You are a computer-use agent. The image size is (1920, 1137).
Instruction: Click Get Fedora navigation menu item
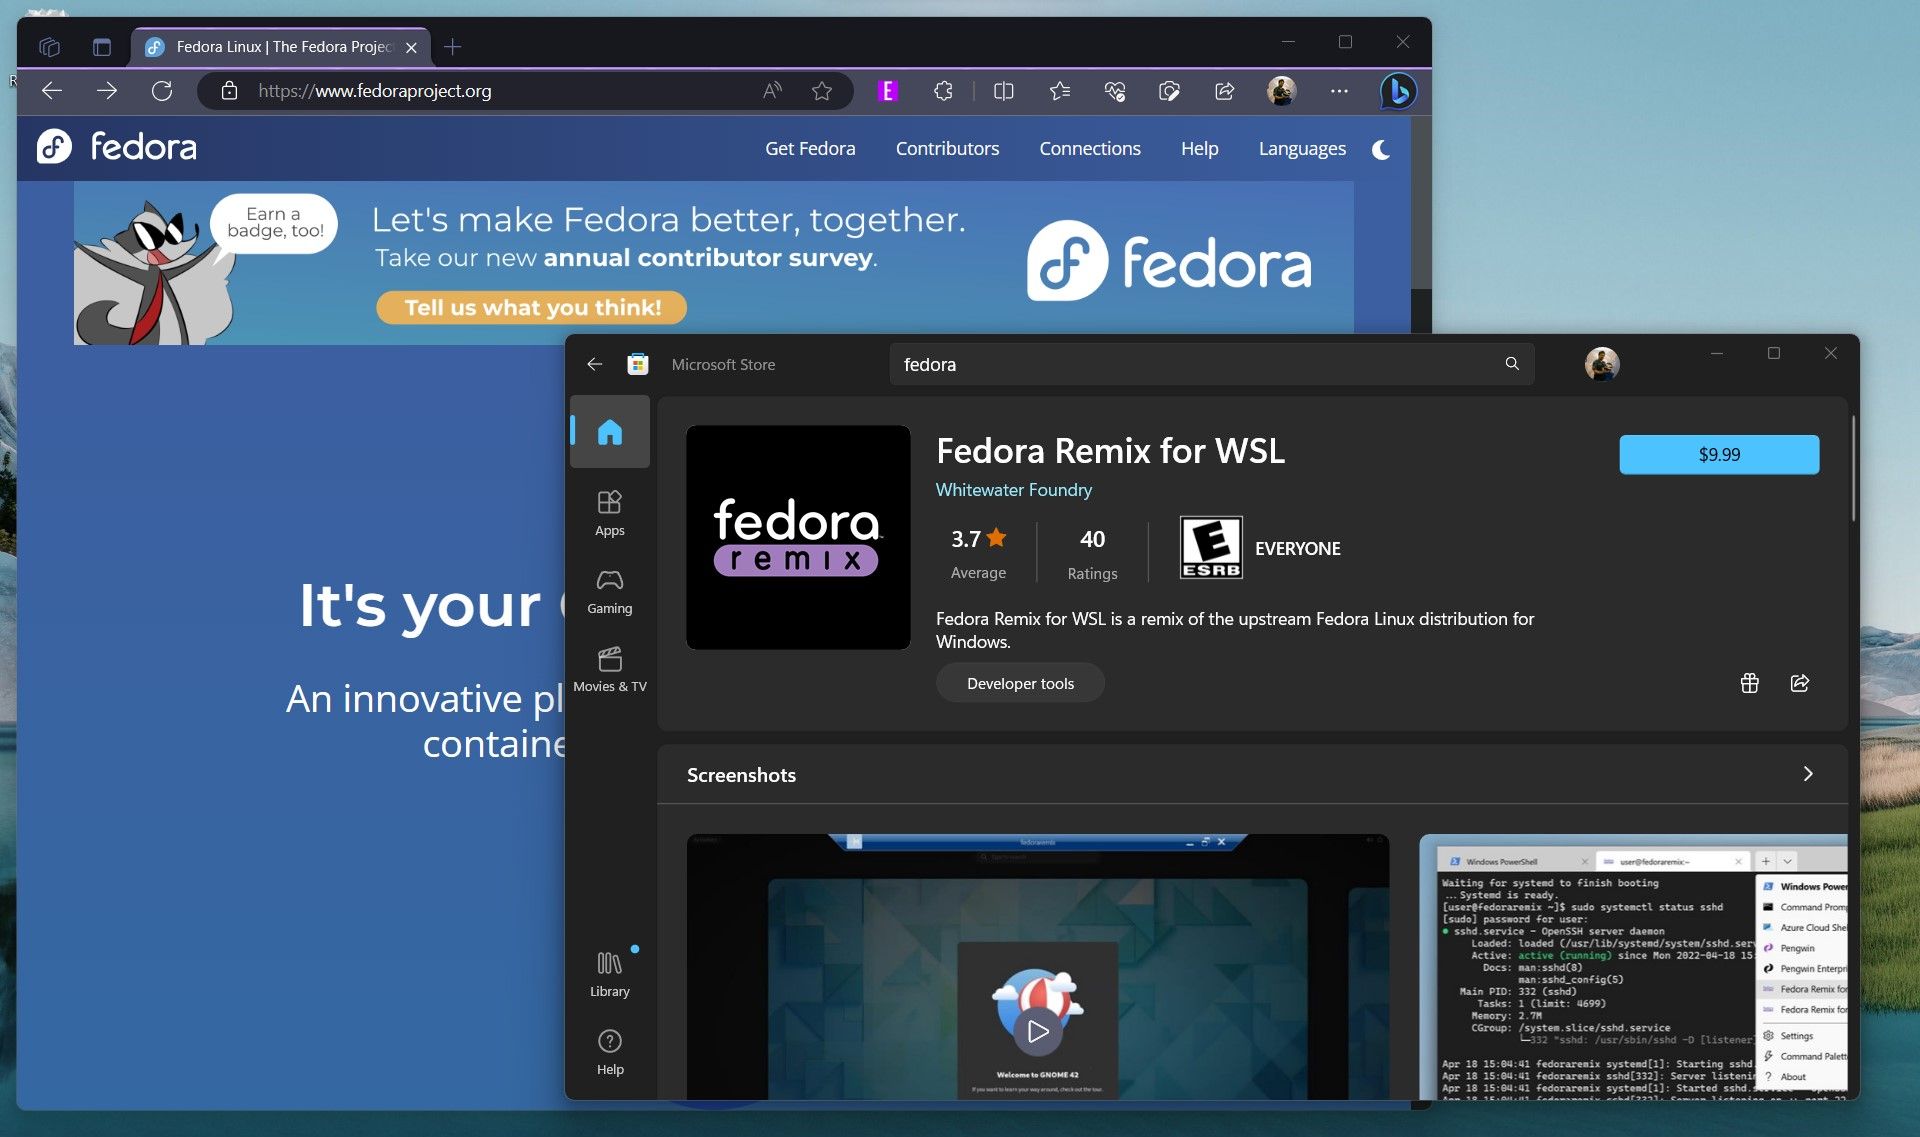point(810,148)
